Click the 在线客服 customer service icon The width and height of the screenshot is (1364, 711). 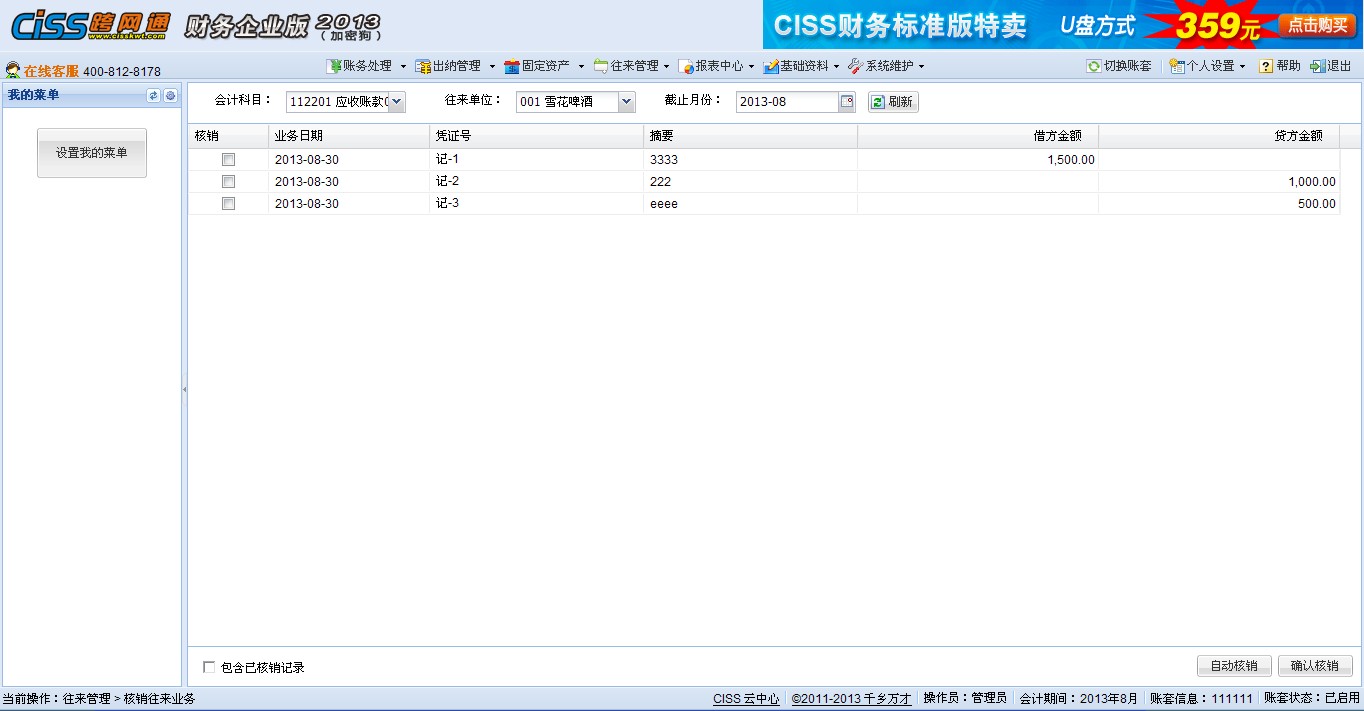pyautogui.click(x=12, y=71)
